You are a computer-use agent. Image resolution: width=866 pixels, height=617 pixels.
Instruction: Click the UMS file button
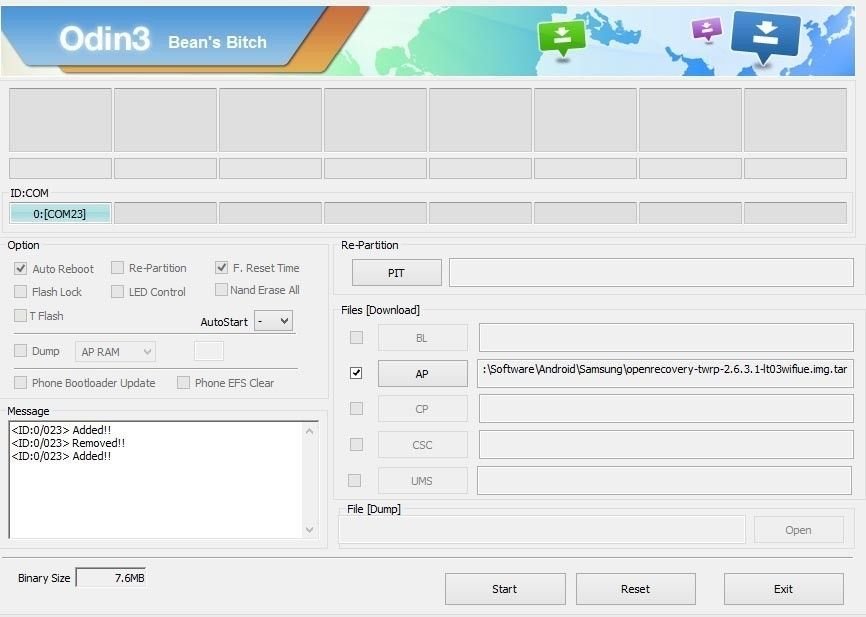coord(423,481)
